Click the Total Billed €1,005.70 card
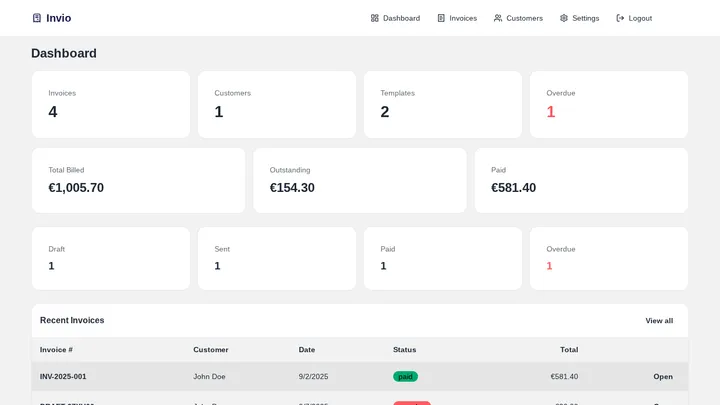 pyautogui.click(x=138, y=180)
